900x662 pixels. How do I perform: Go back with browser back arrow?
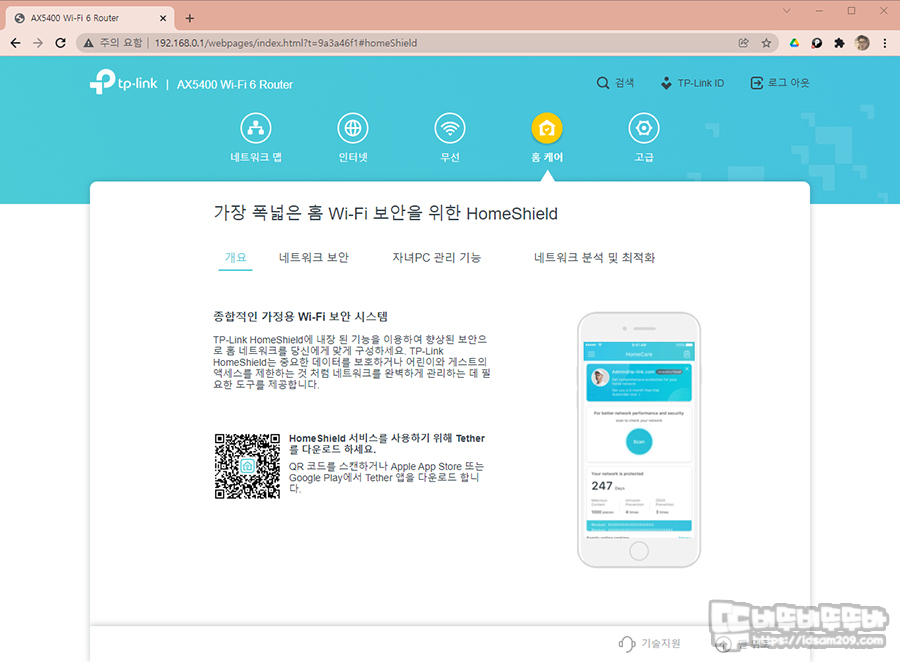(x=15, y=43)
